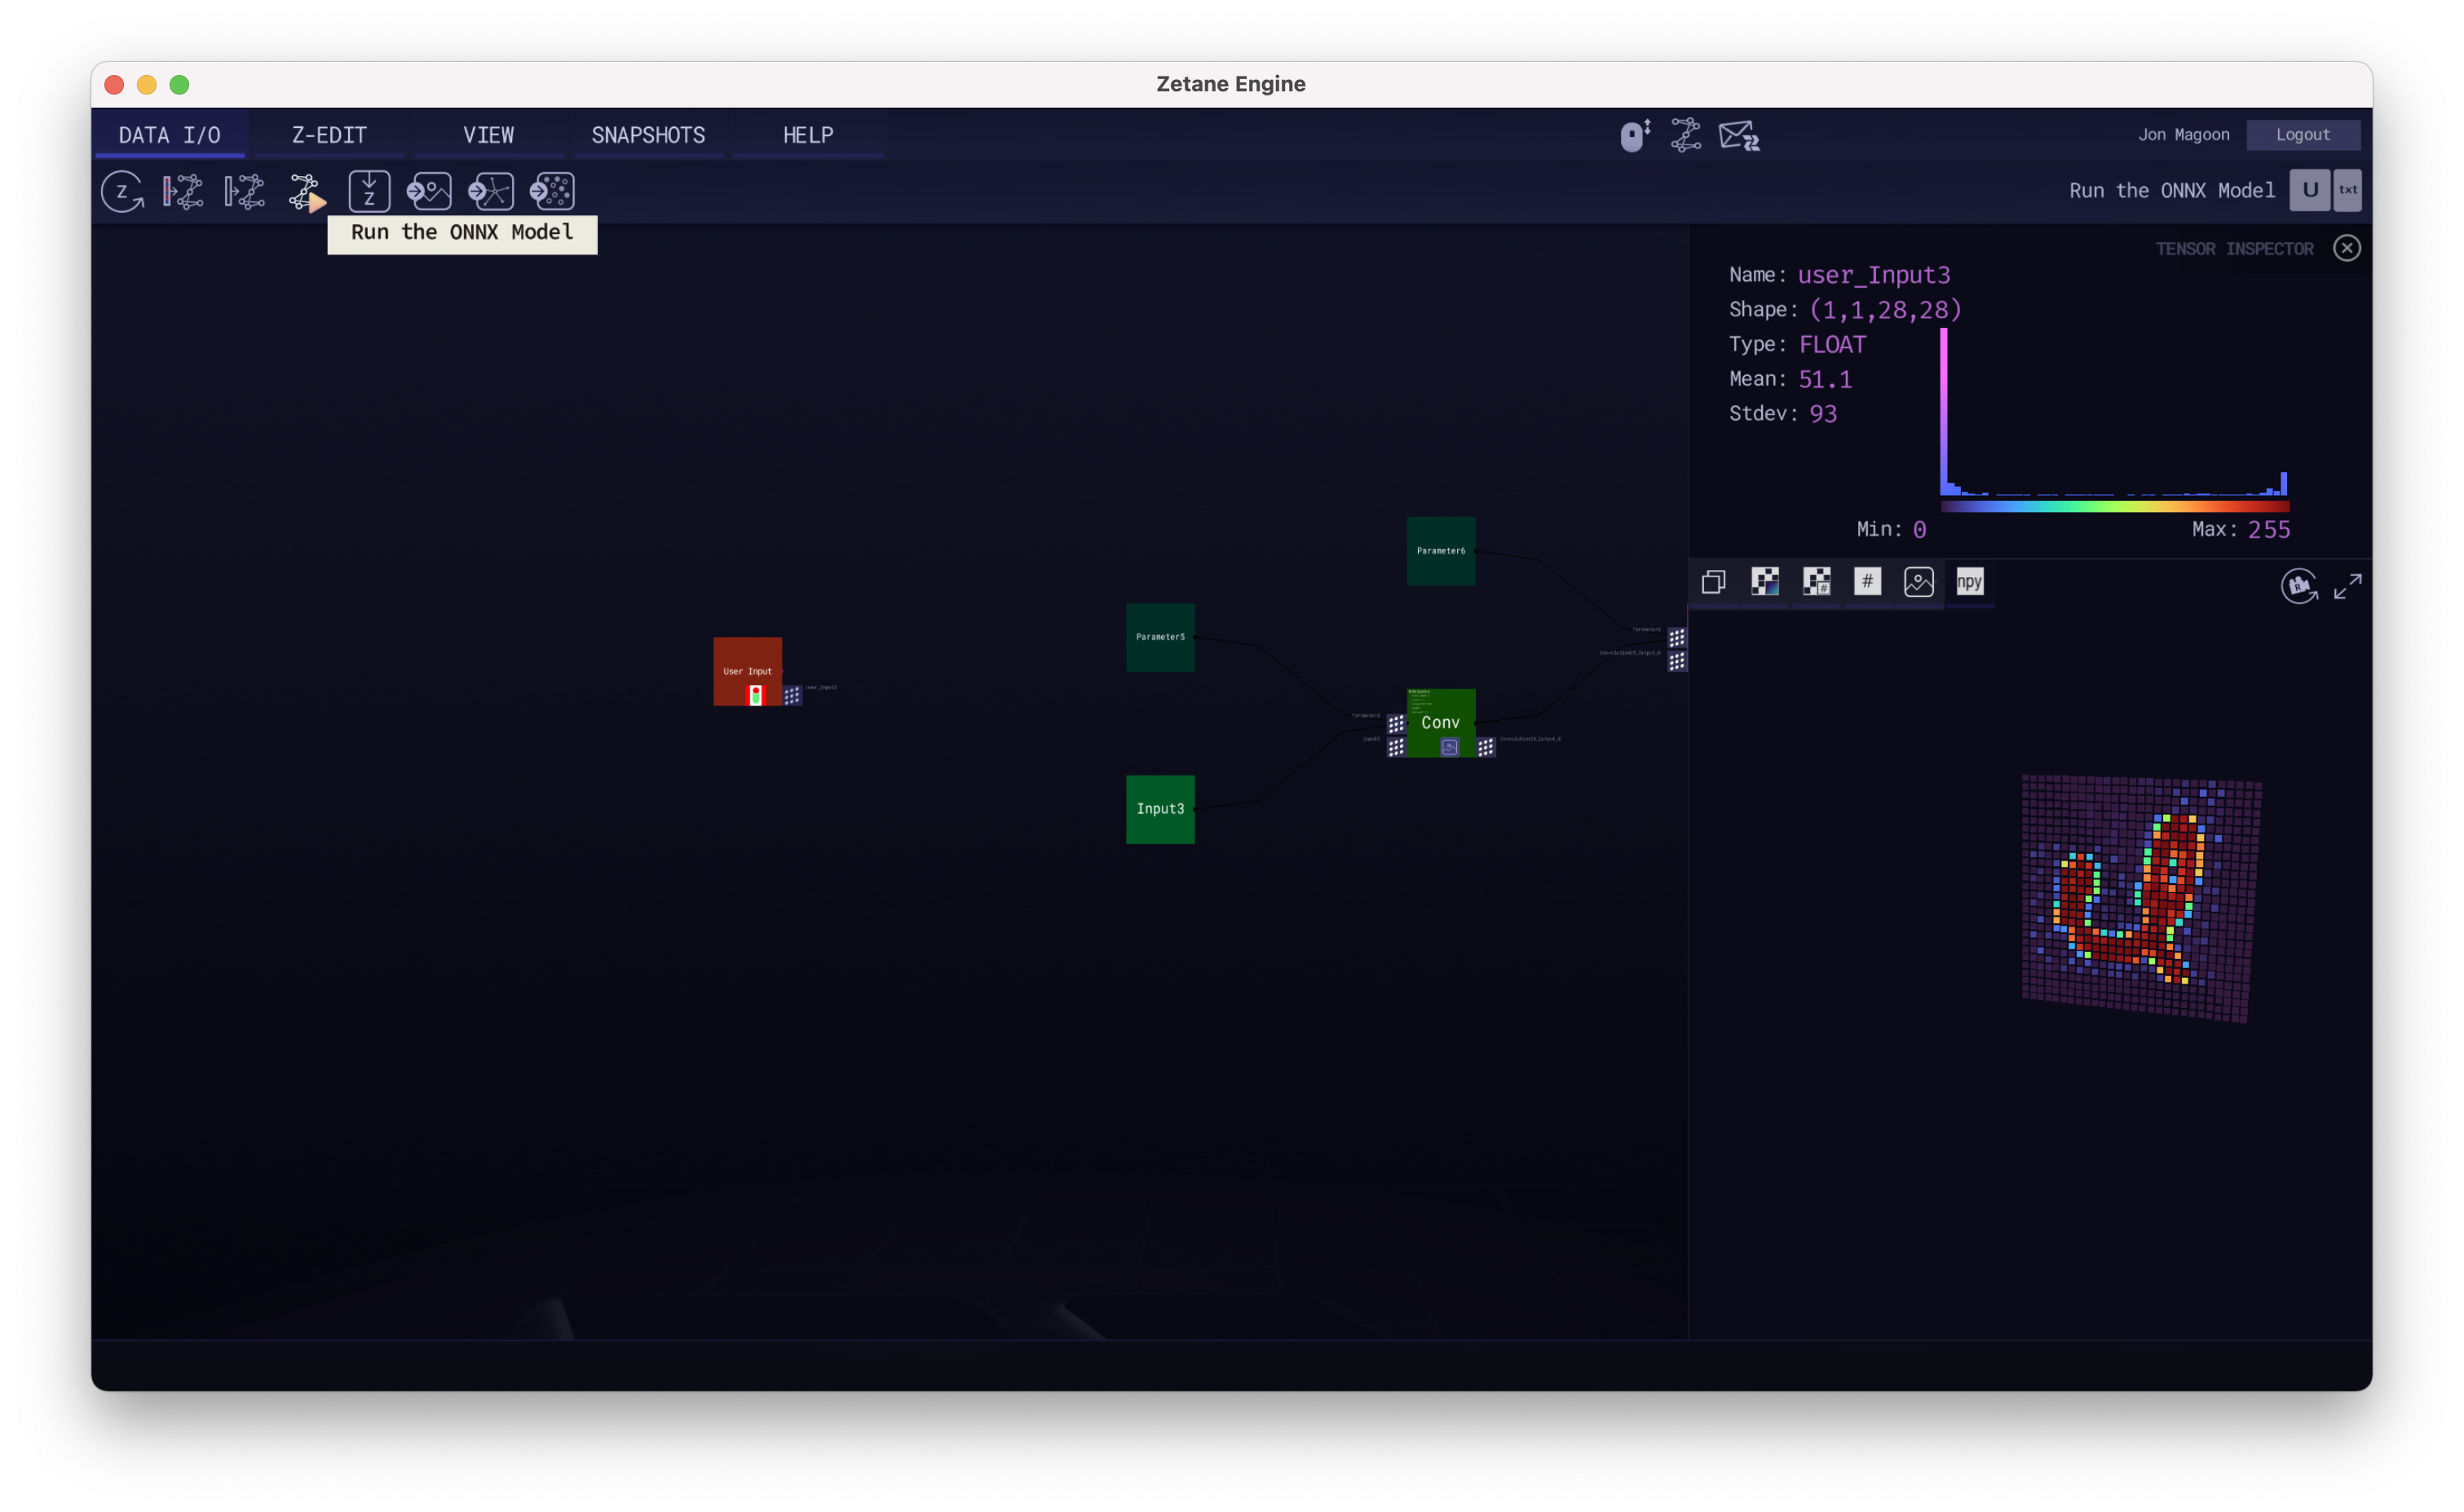The height and width of the screenshot is (1512, 2464).
Task: Click the histogram rainbow color bar
Action: (x=2114, y=507)
